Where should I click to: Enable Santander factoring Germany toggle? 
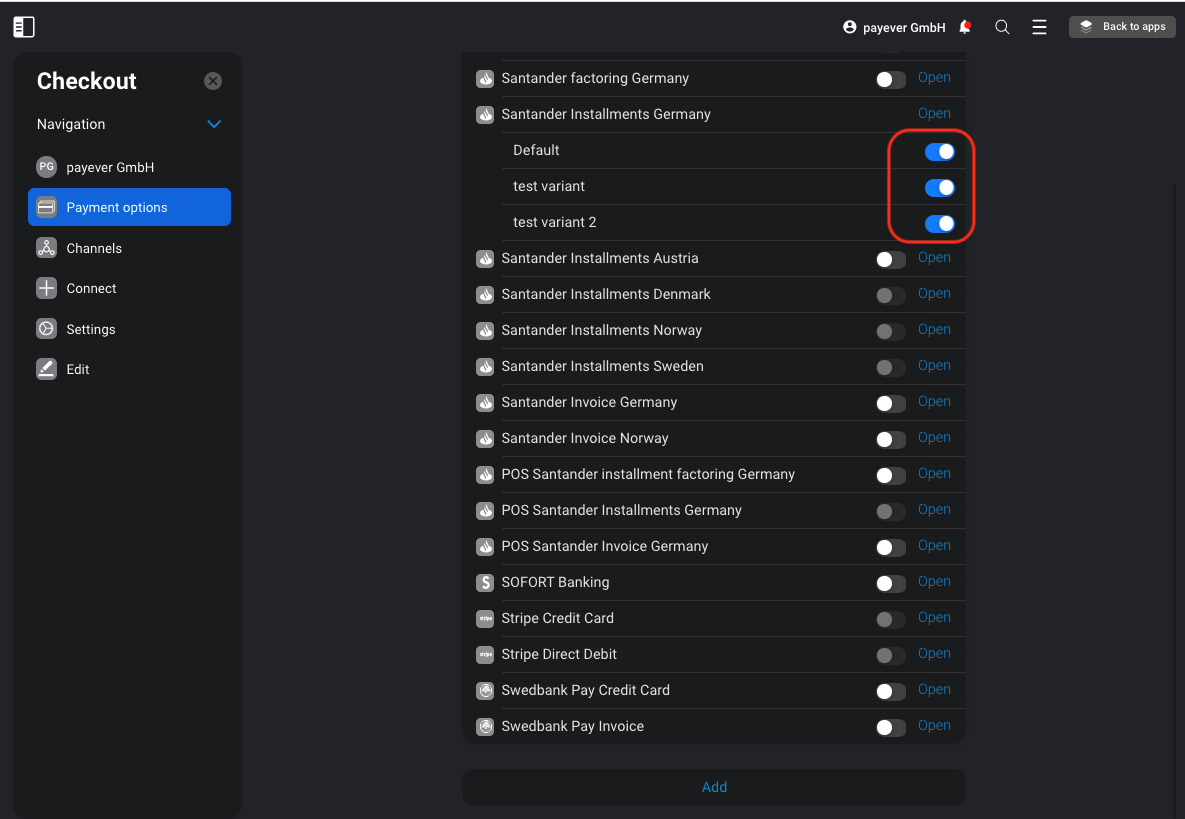pos(891,79)
